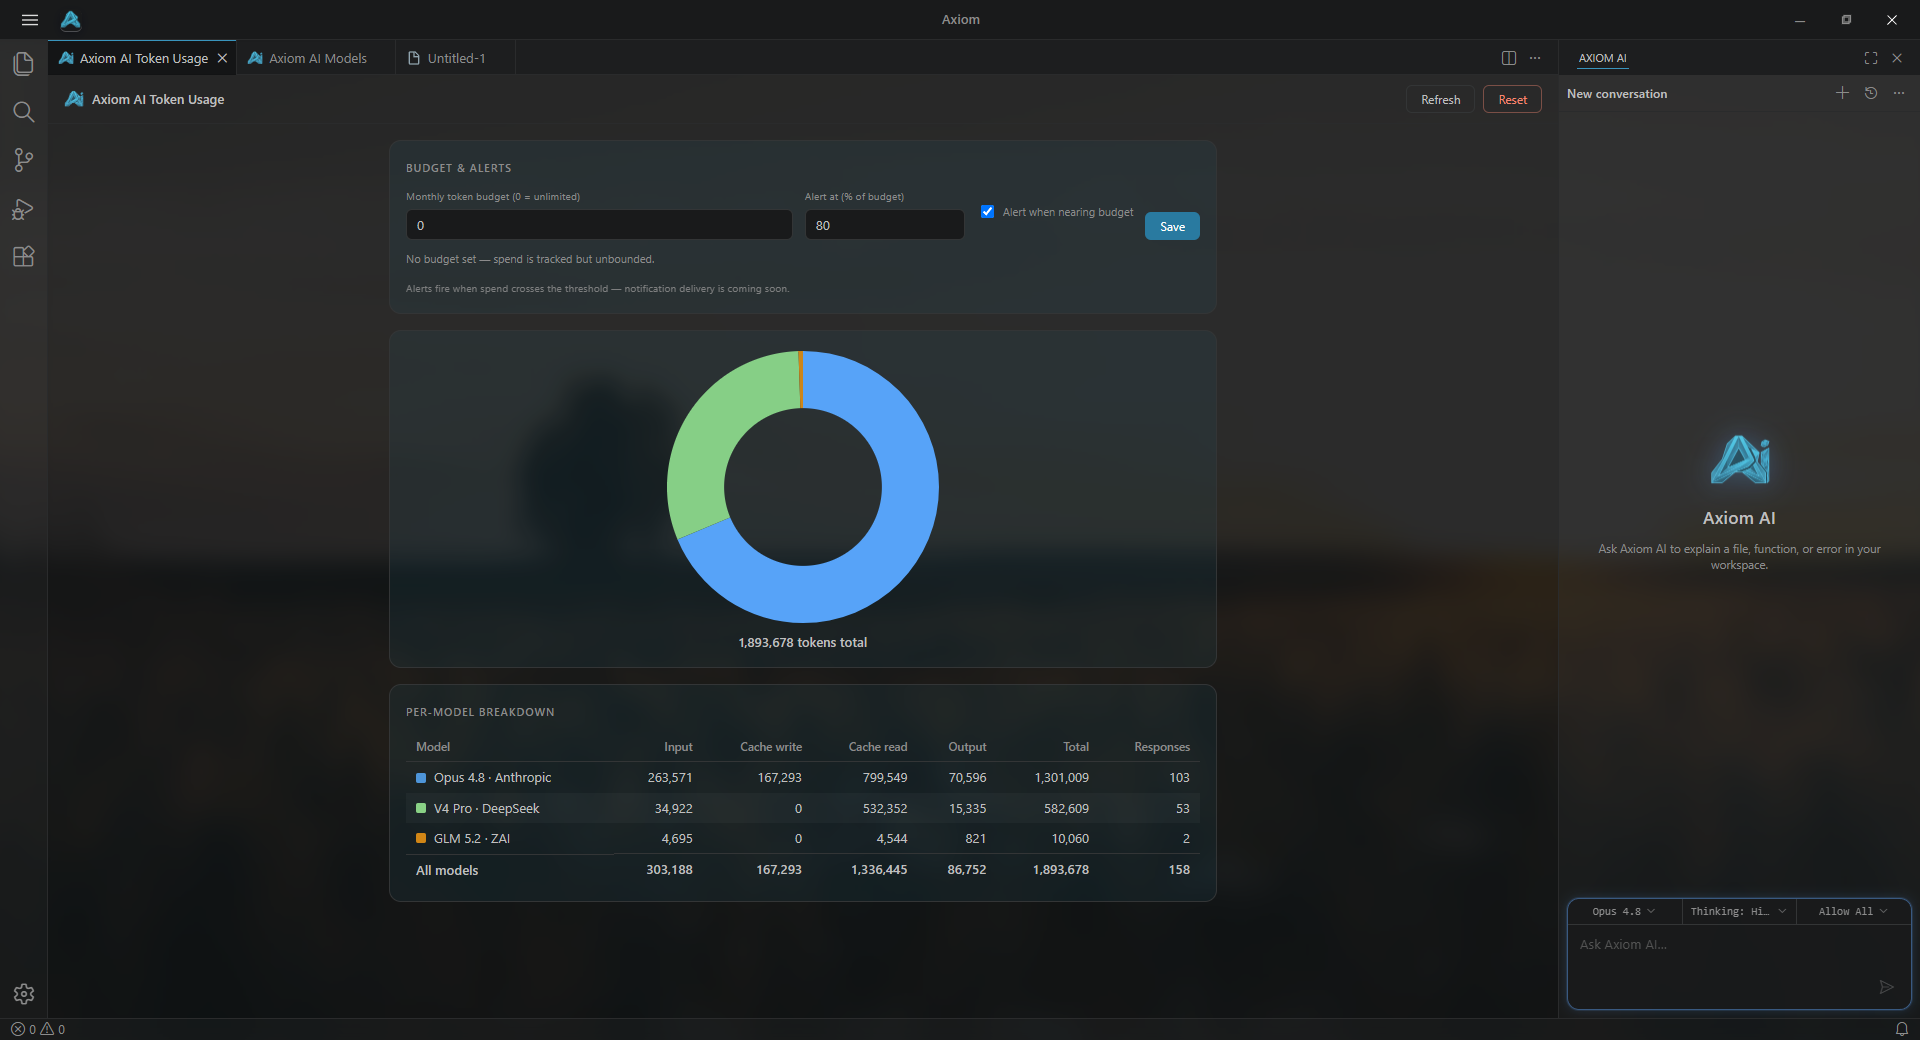Toggle Alert when nearing budget checkbox
The image size is (1920, 1040).
pos(987,211)
